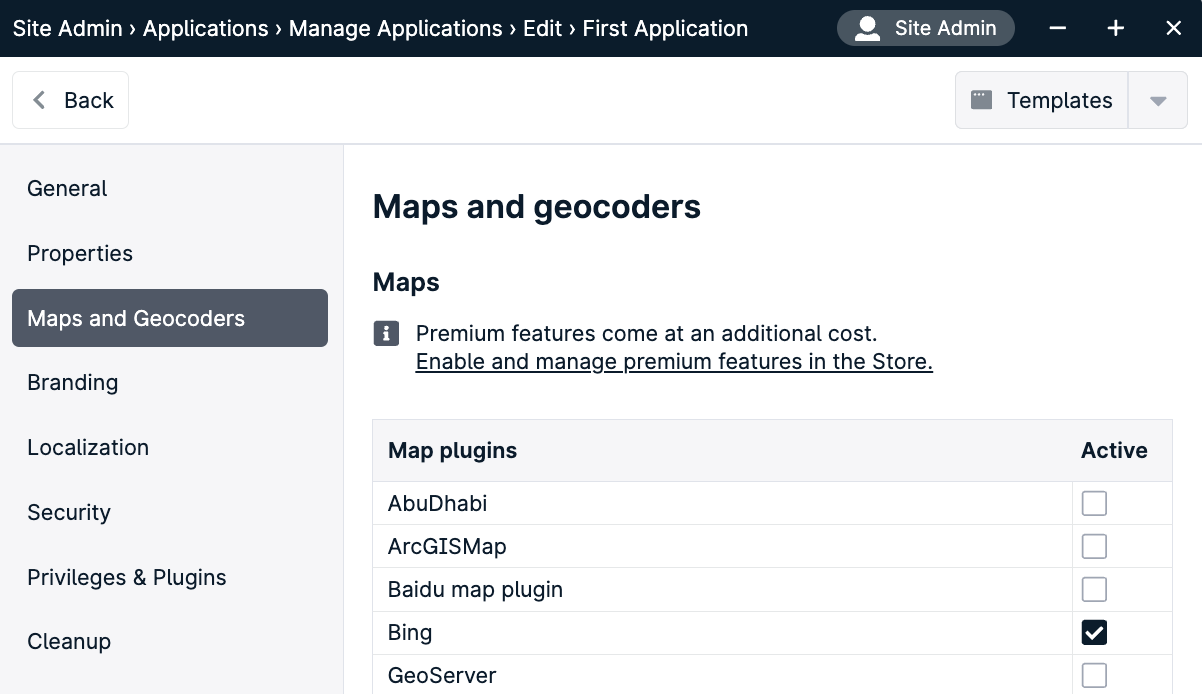The height and width of the screenshot is (694, 1202).
Task: Click the Active column header
Action: (1114, 451)
